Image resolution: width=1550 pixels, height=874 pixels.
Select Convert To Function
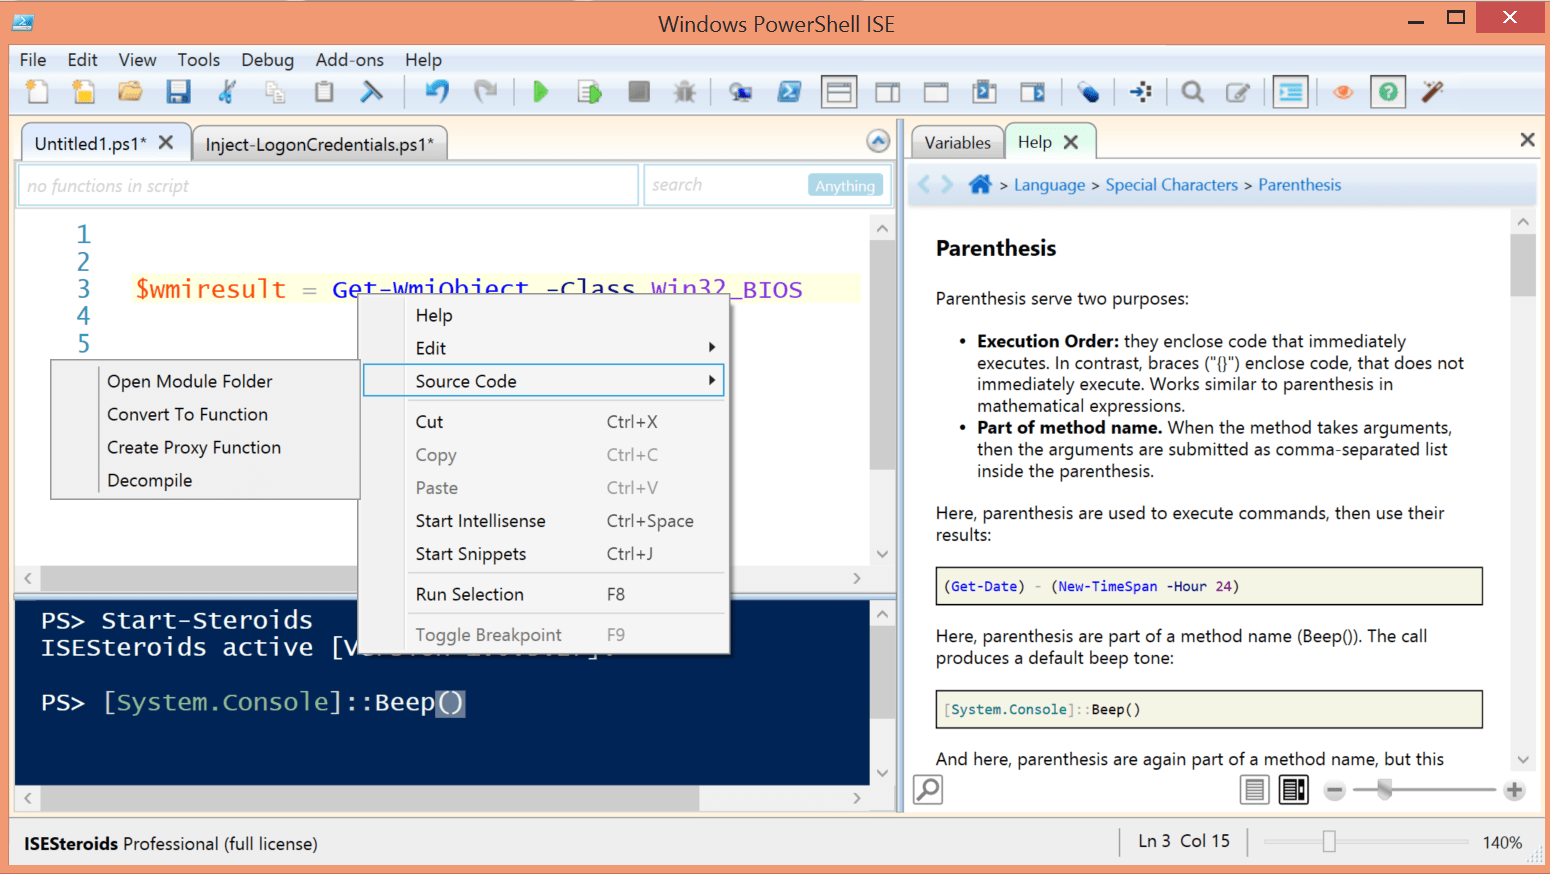click(x=205, y=414)
